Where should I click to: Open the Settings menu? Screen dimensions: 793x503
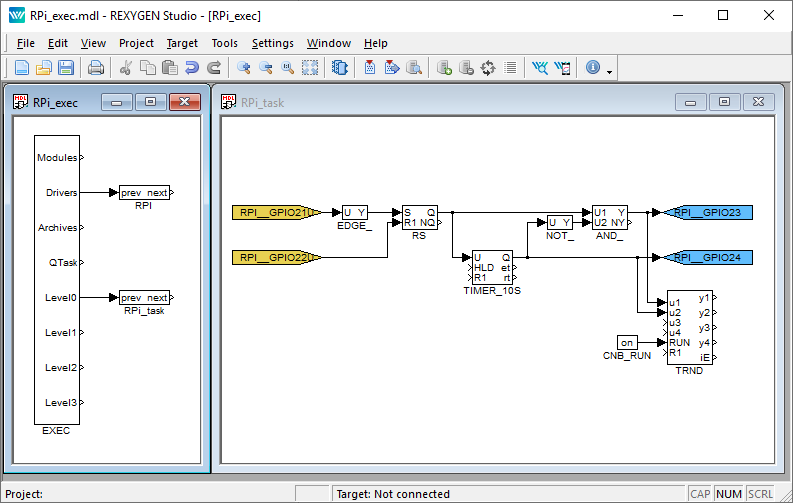point(272,43)
